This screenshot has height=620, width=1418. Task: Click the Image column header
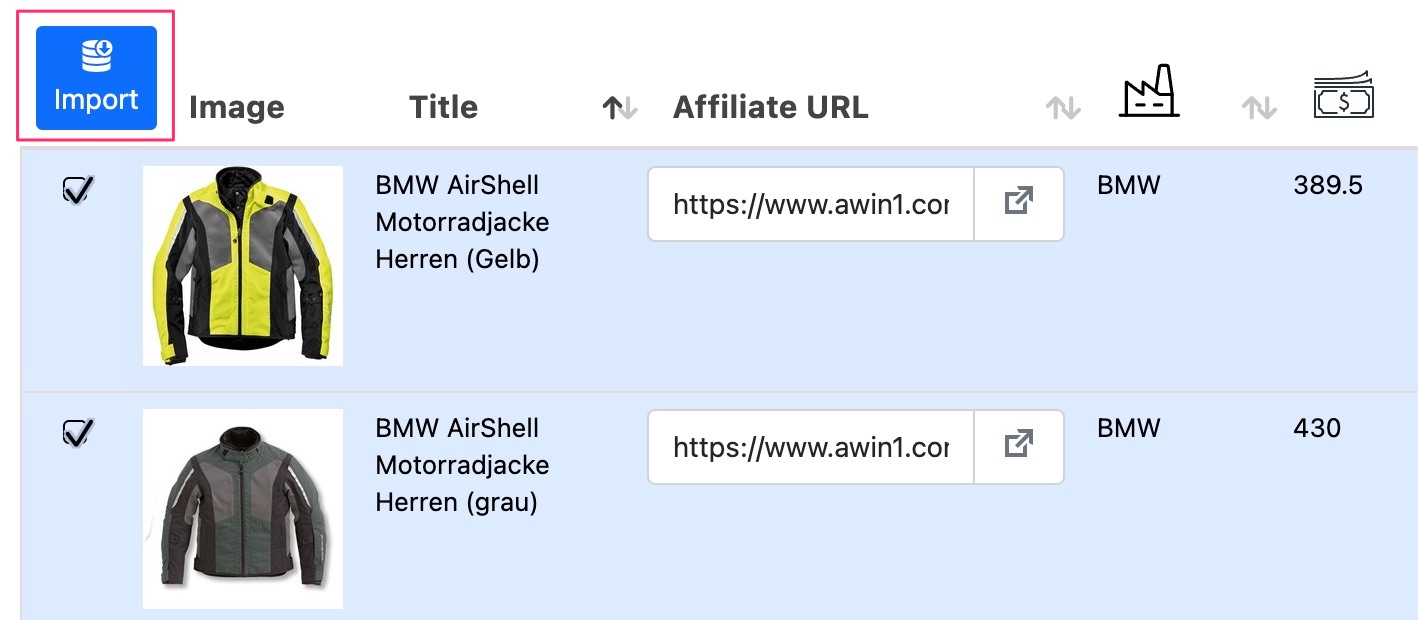coord(236,108)
